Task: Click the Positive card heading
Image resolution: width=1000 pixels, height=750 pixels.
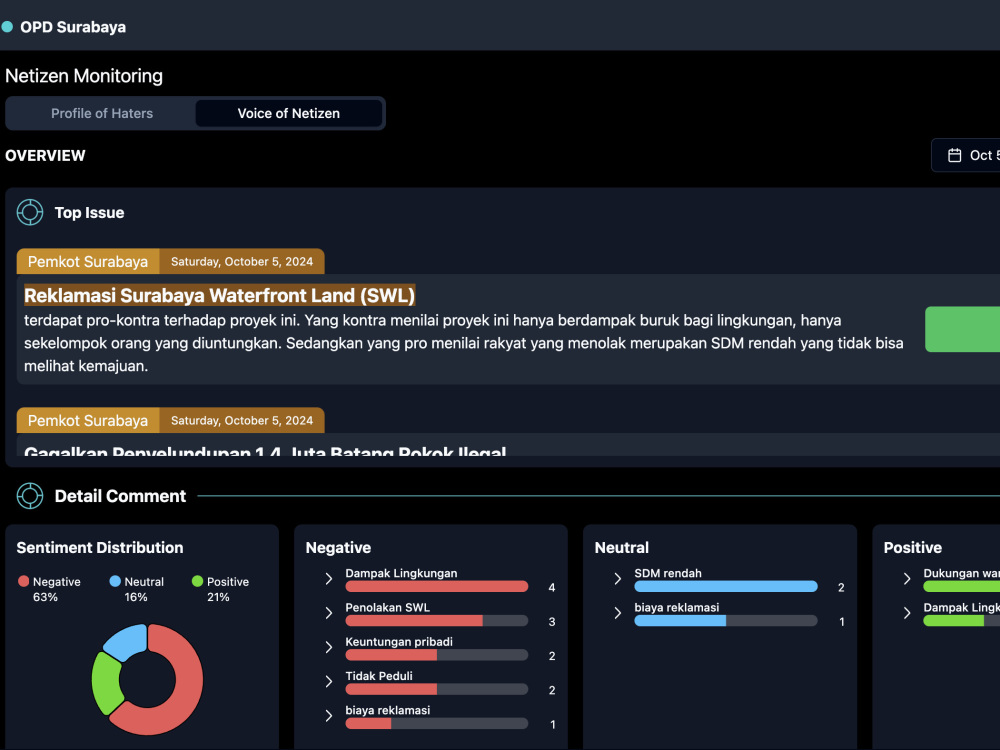Action: tap(913, 548)
